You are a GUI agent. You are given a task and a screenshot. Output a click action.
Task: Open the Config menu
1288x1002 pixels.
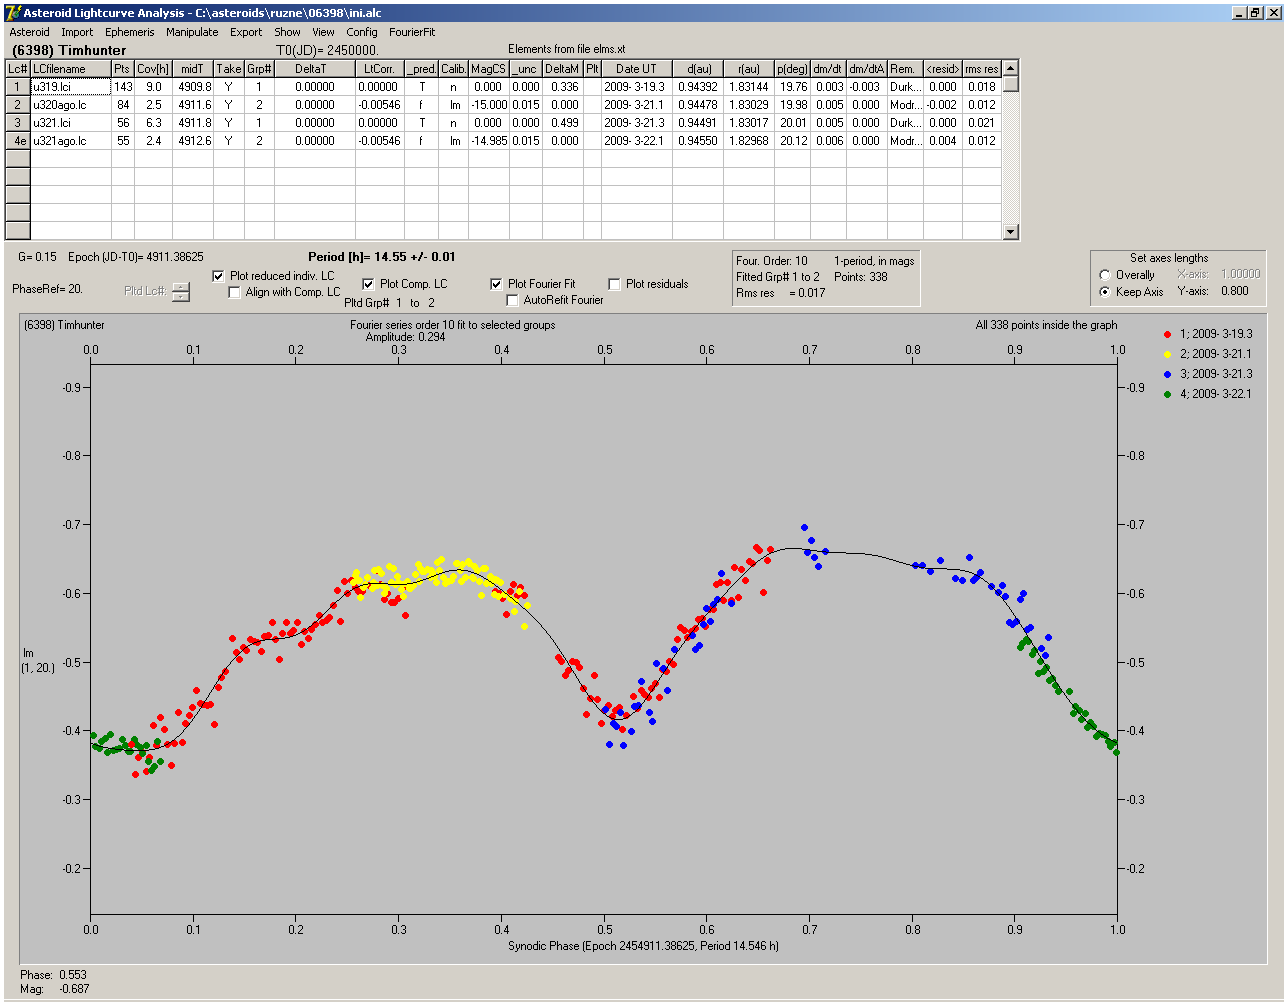[362, 32]
